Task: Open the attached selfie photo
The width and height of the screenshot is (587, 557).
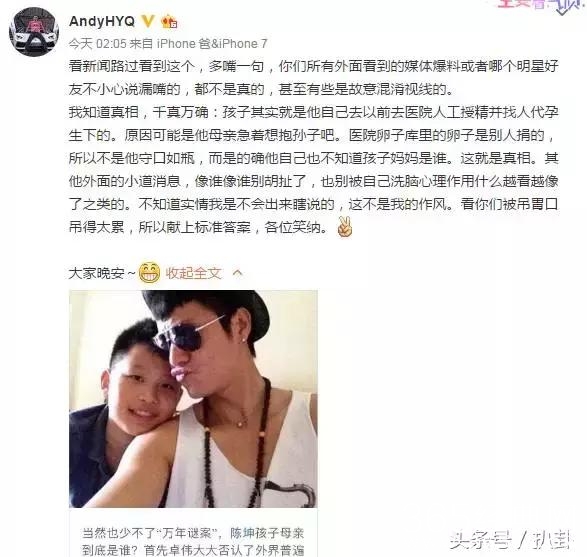Action: pyautogui.click(x=194, y=399)
